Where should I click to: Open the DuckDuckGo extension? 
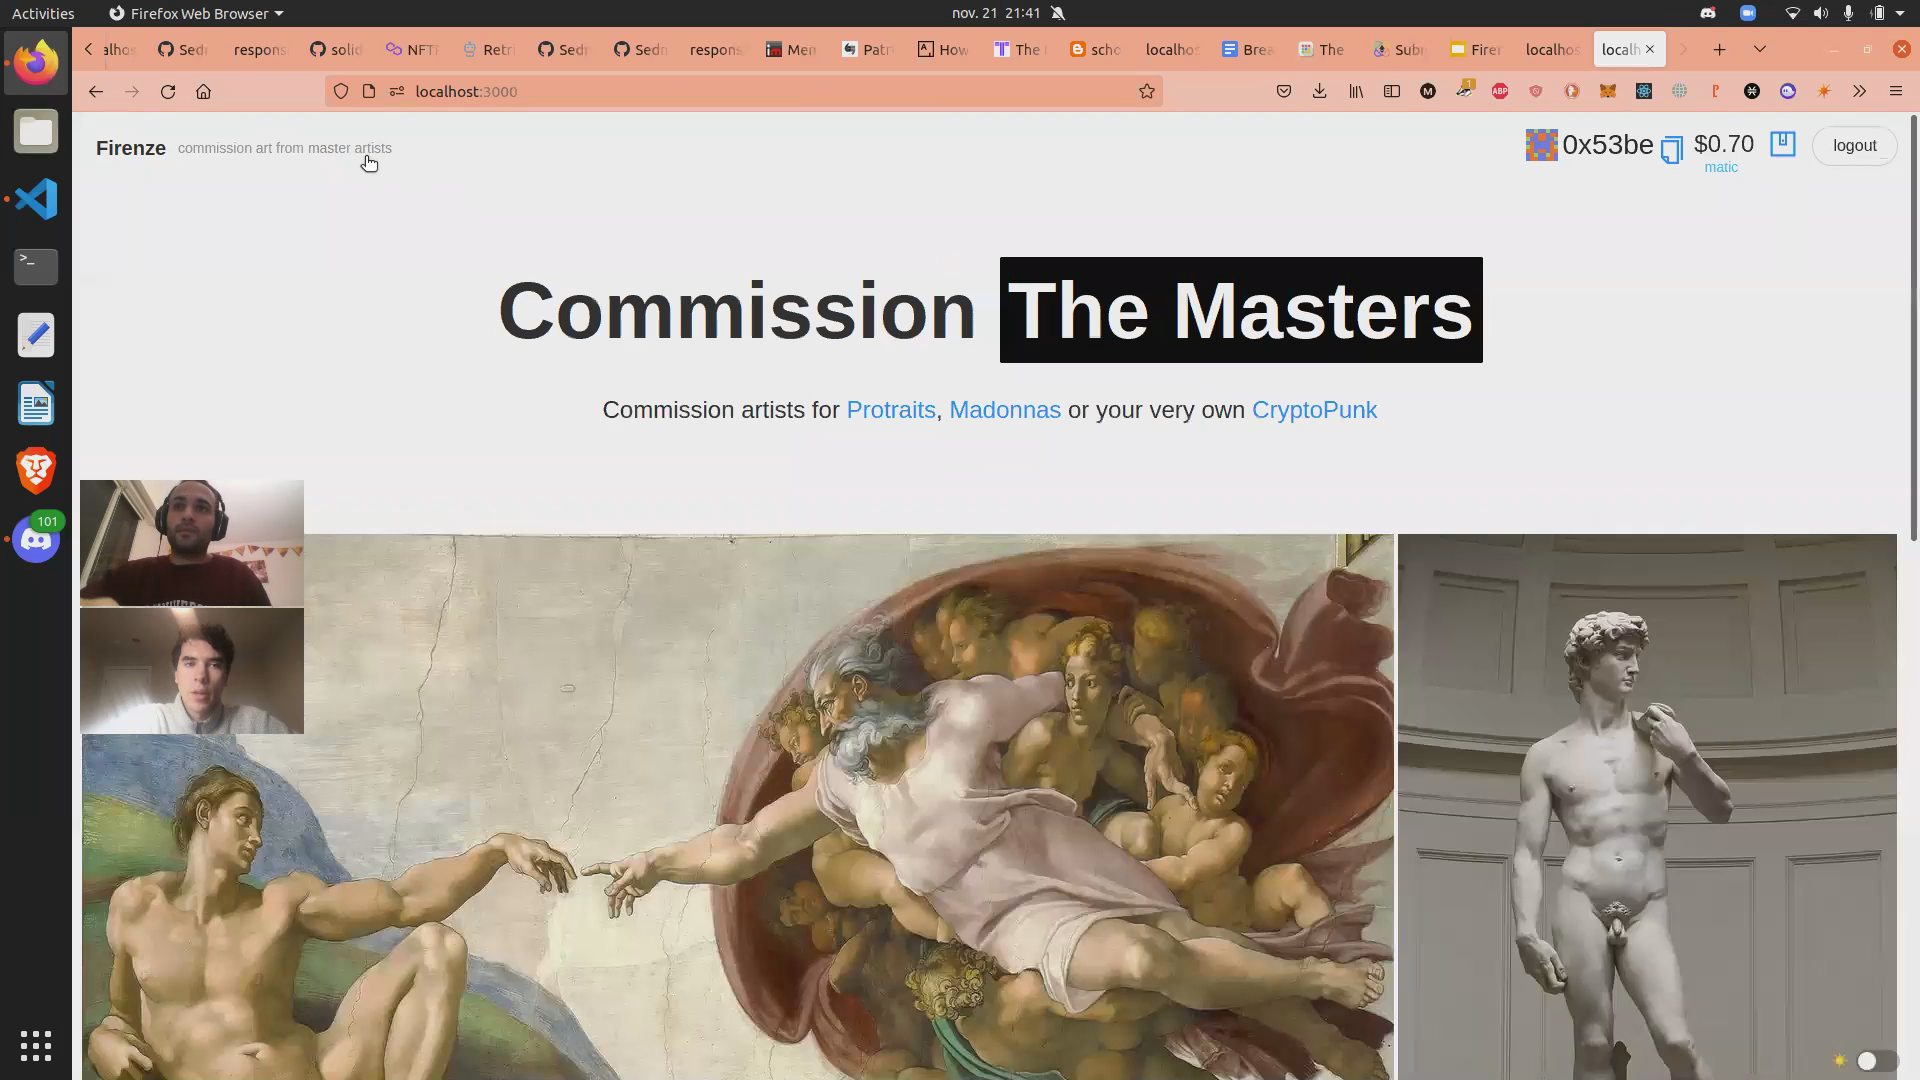[1572, 91]
